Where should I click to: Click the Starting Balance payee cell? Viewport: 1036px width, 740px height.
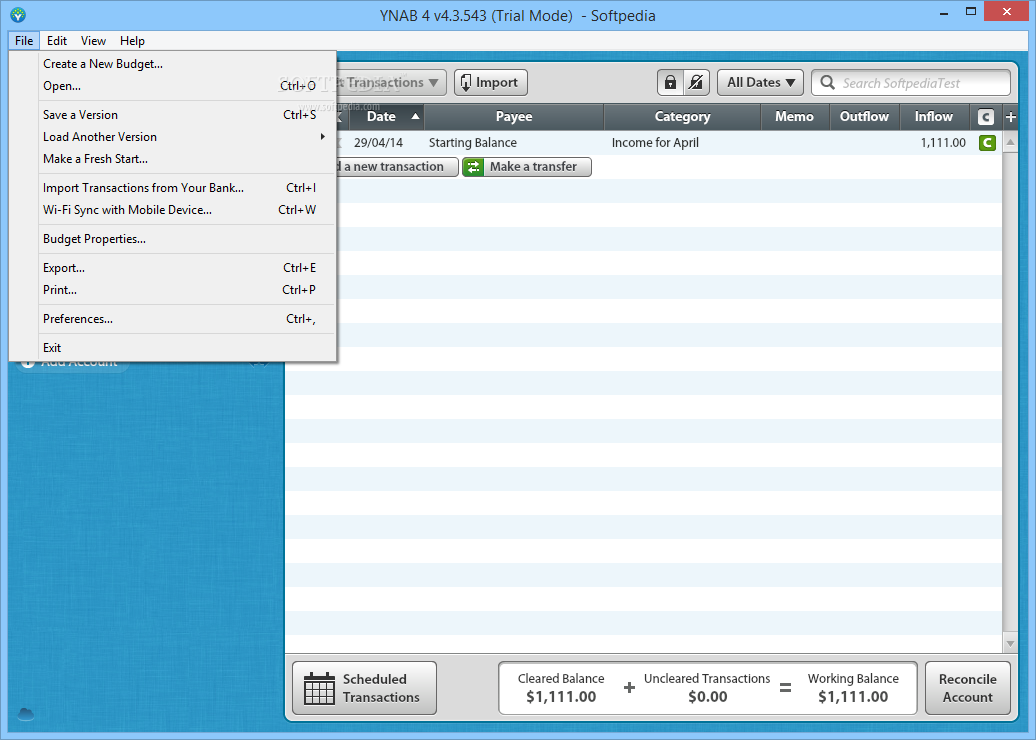472,143
